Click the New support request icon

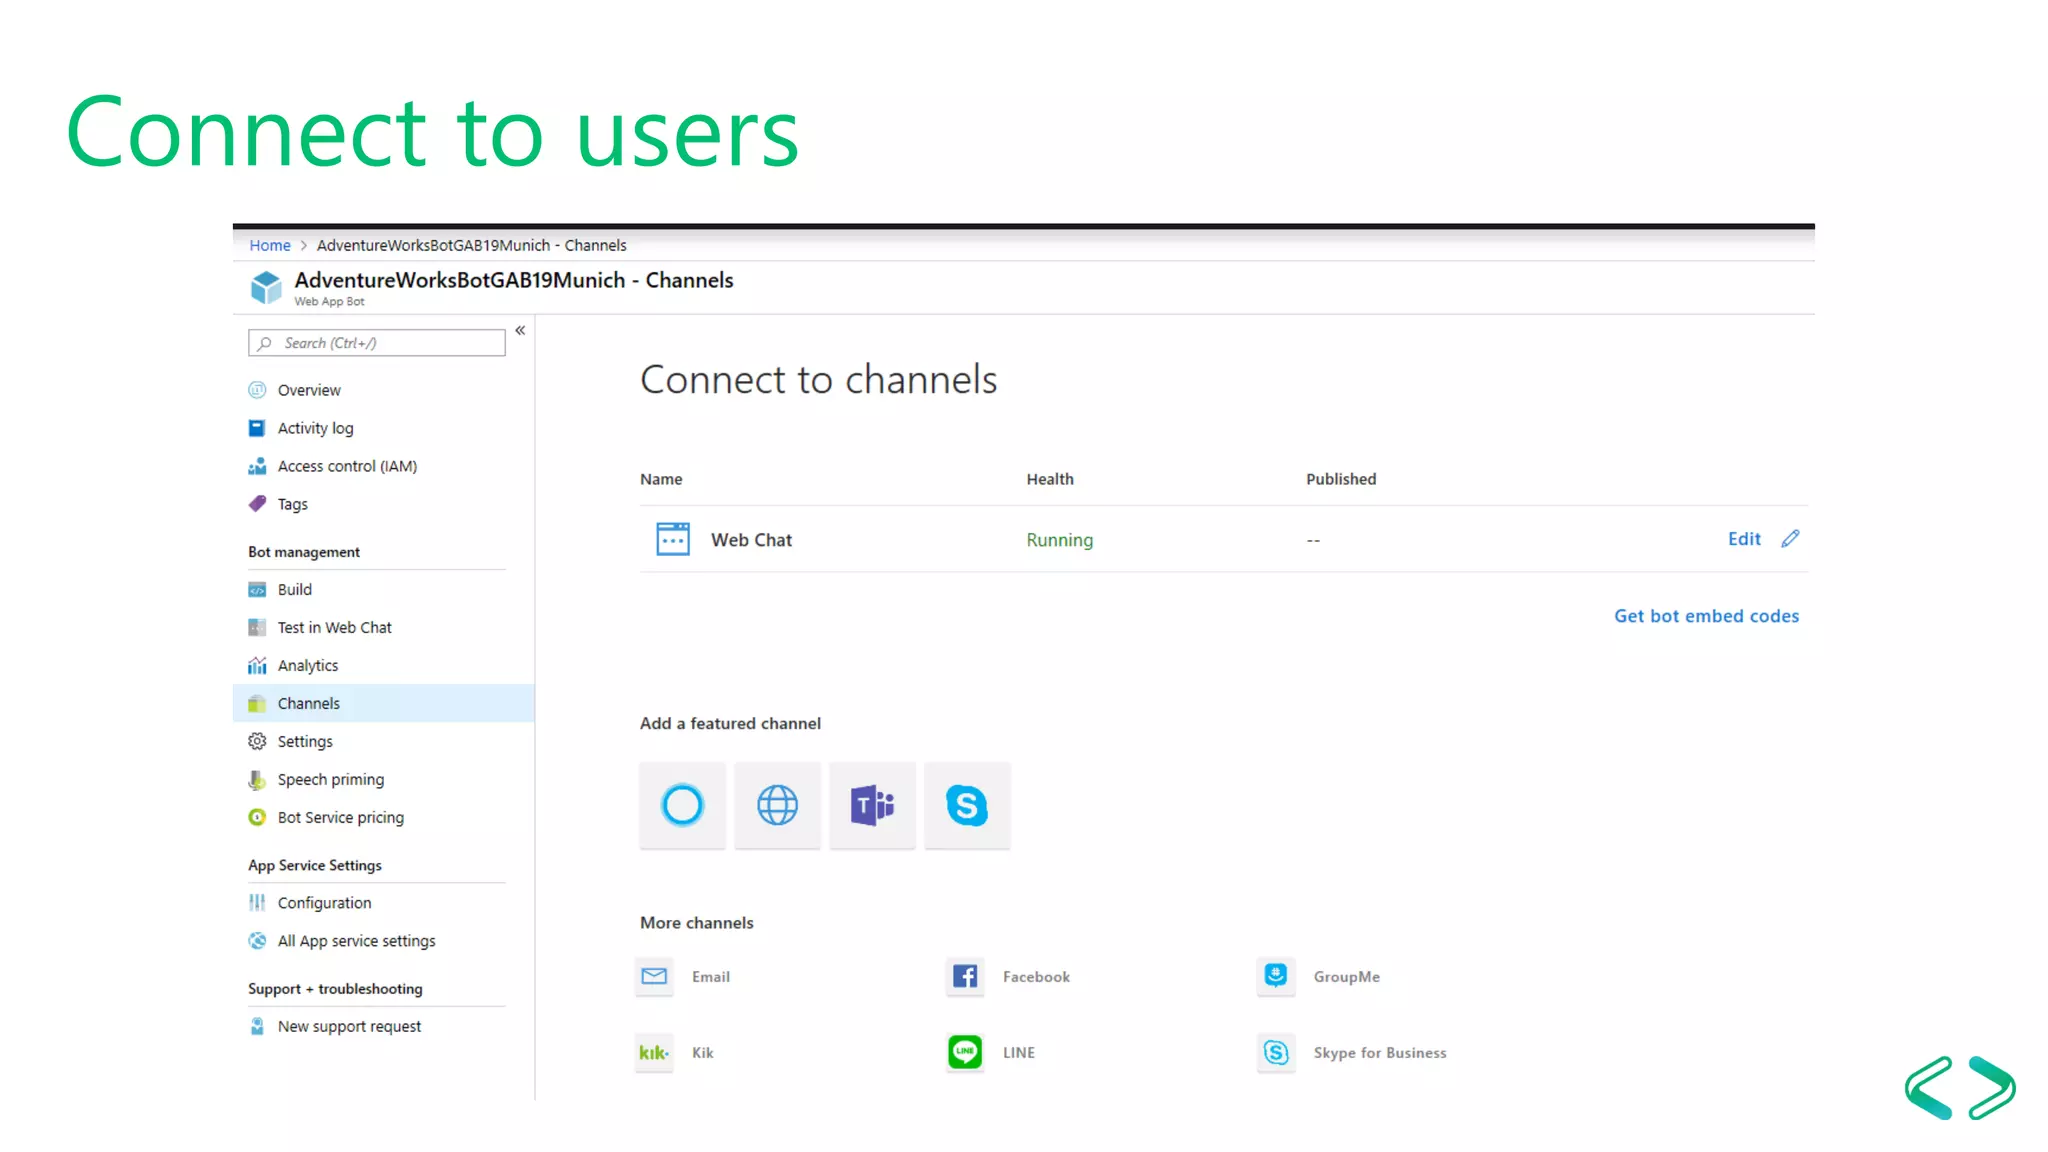(257, 1027)
